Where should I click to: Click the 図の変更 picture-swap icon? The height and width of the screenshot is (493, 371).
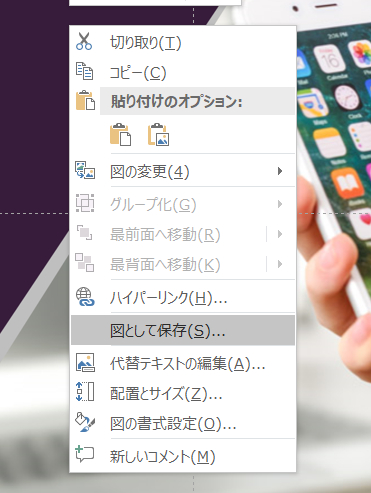85,170
